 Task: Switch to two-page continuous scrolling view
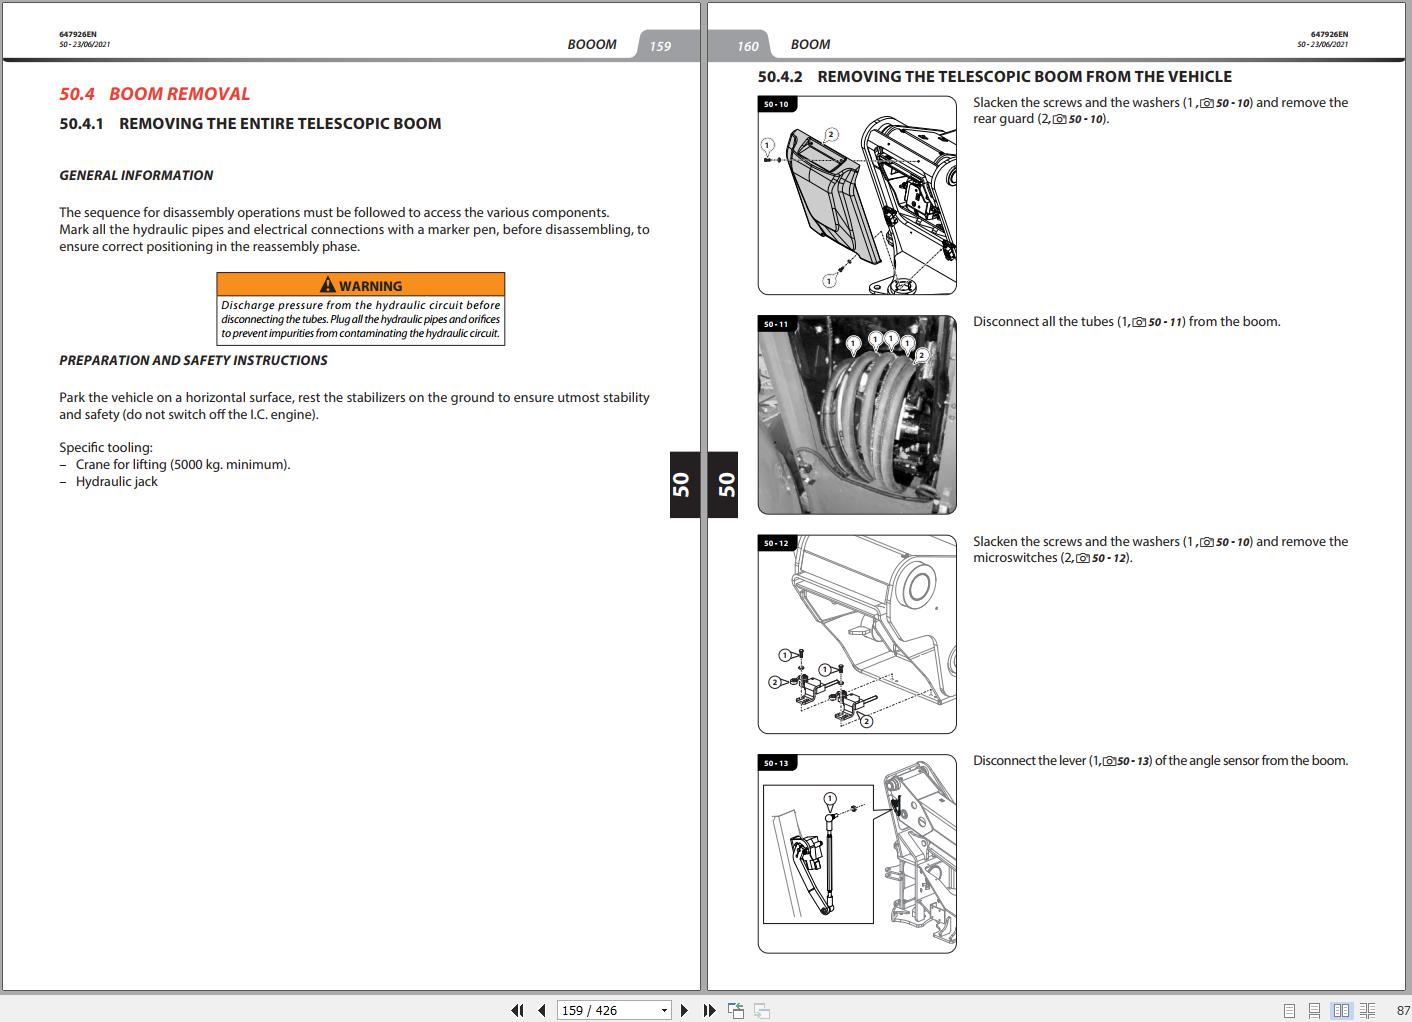pyautogui.click(x=1367, y=1010)
